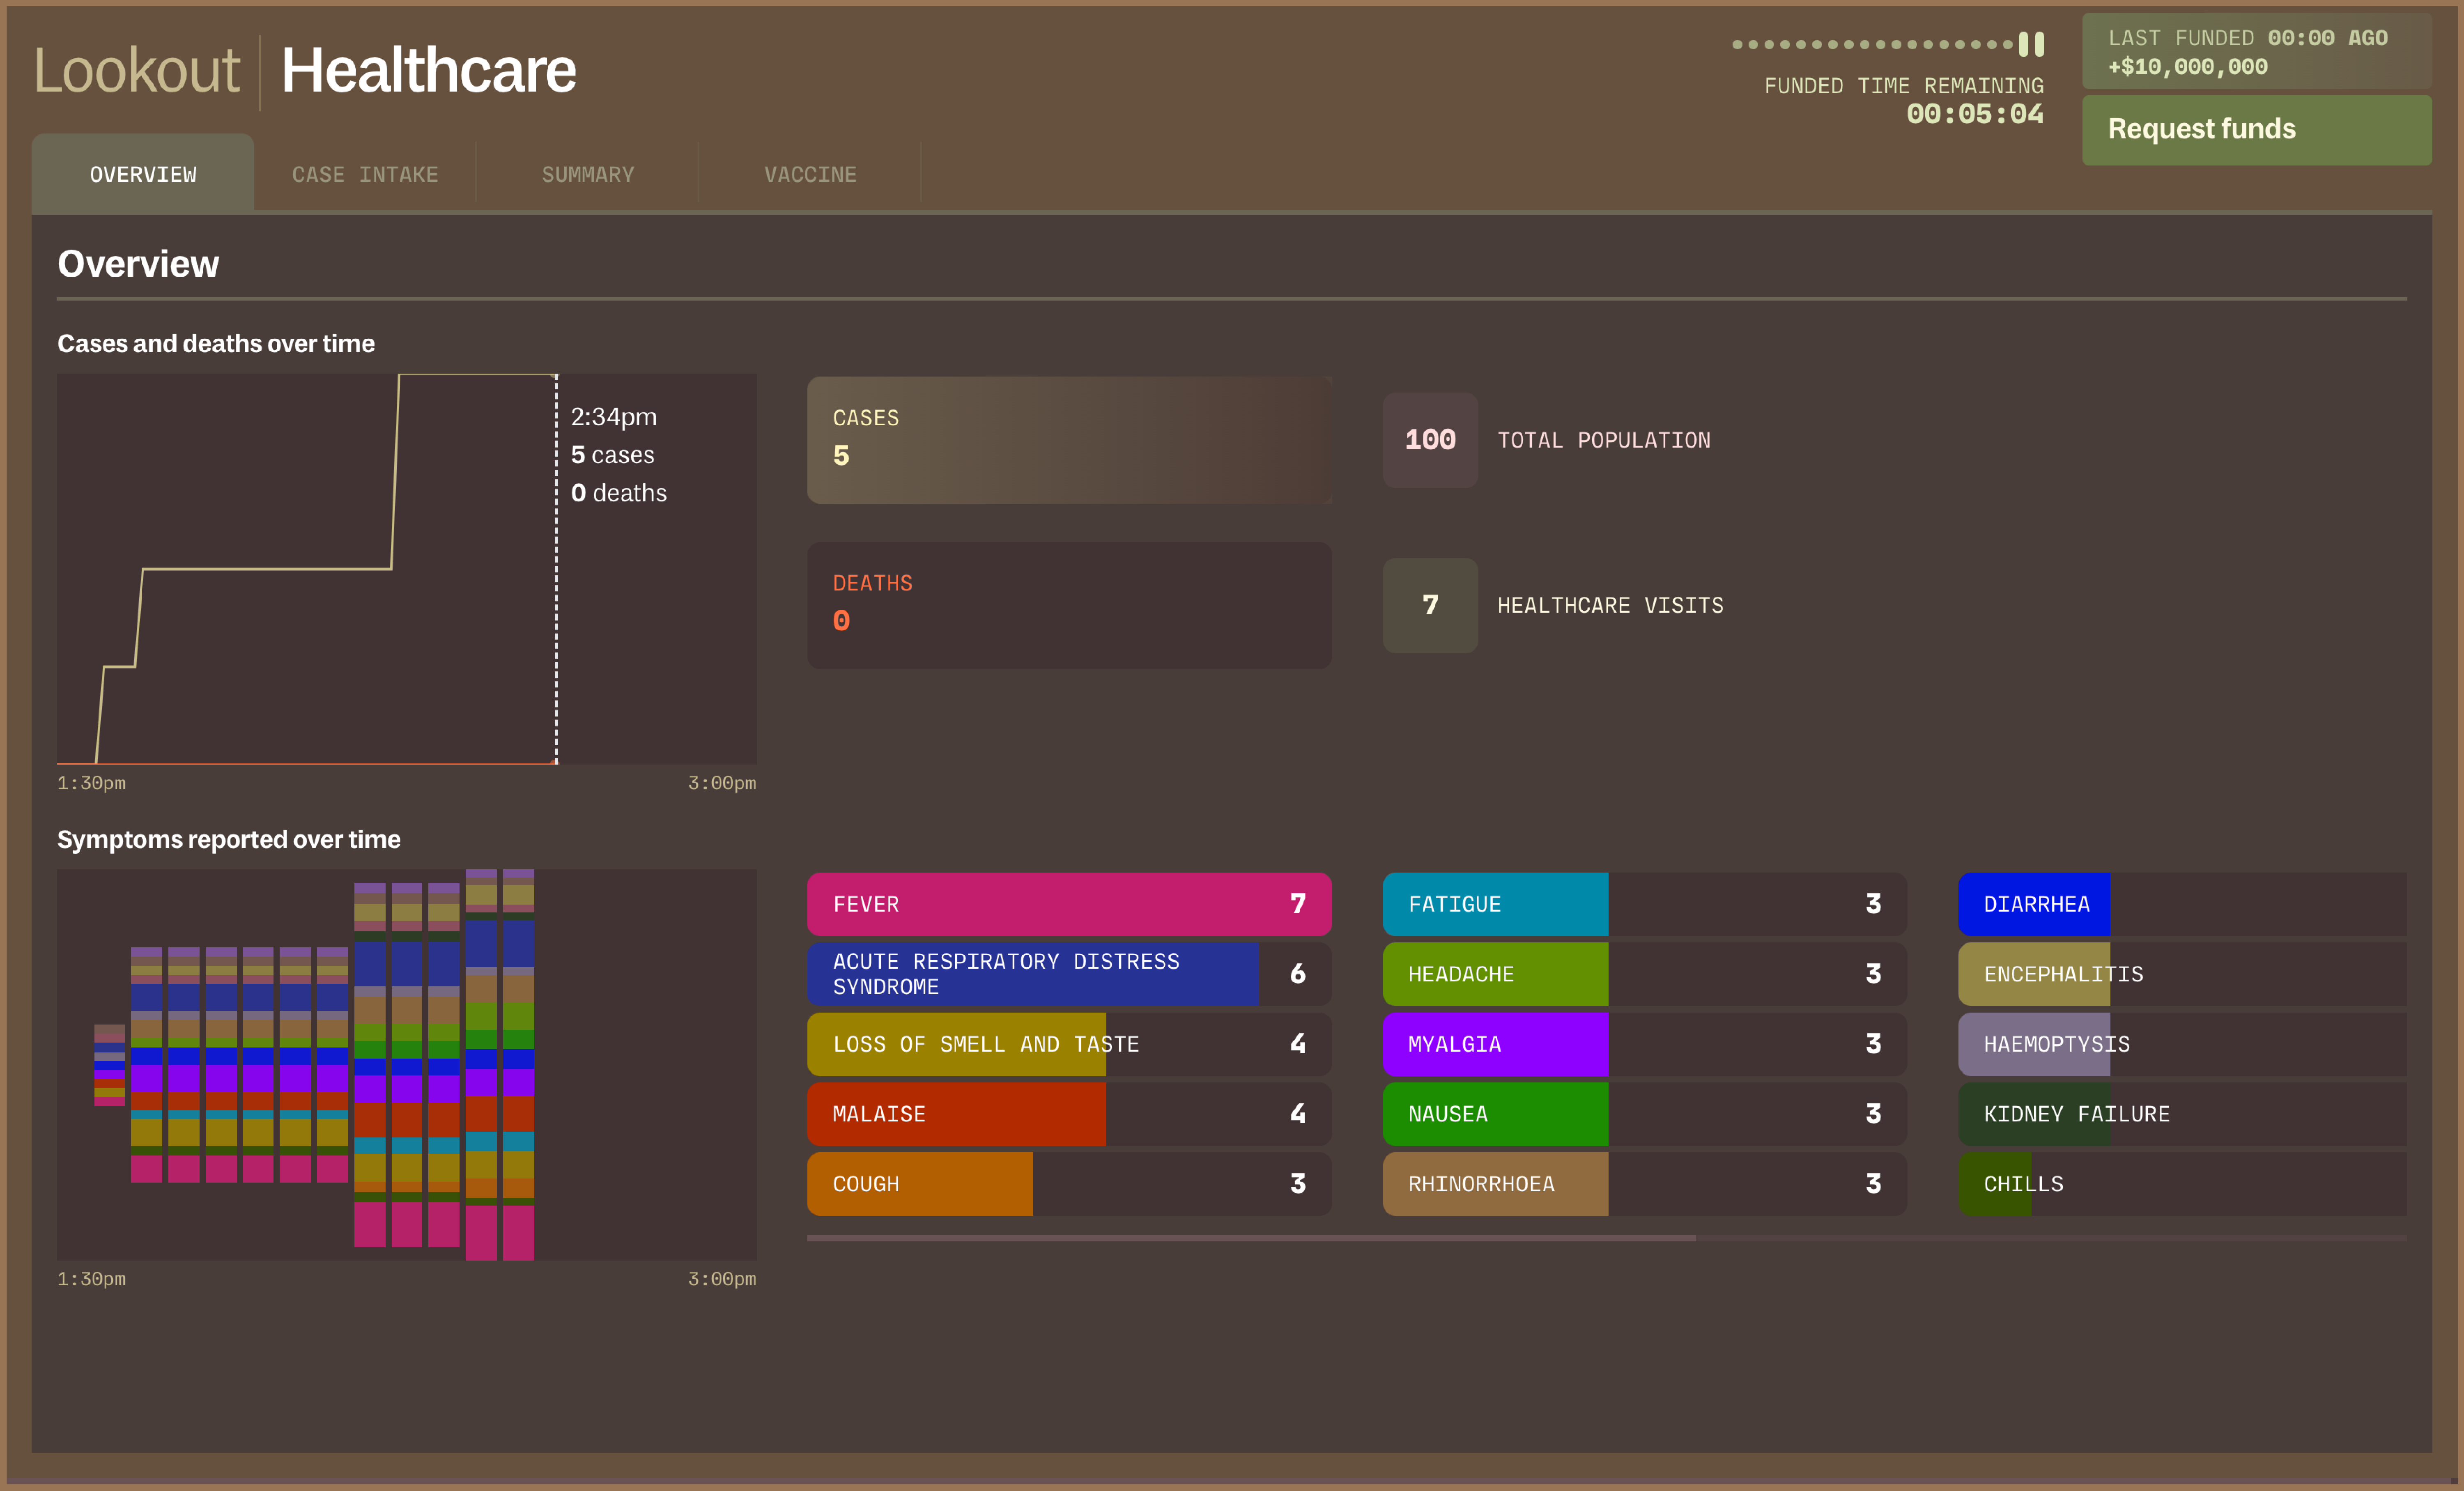Click the funded time remaining 00:05:04
Viewport: 2464px width, 1491px height.
click(1975, 114)
